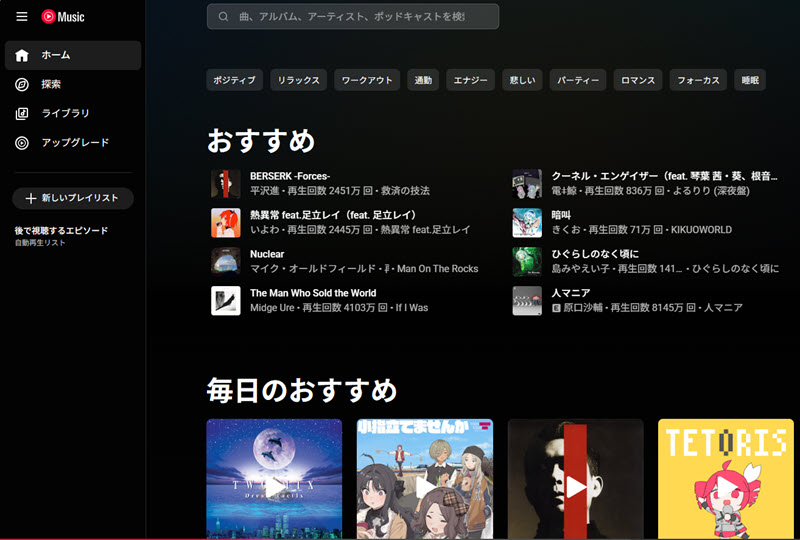Click the search field for songs and albums
The image size is (800, 540).
[353, 16]
